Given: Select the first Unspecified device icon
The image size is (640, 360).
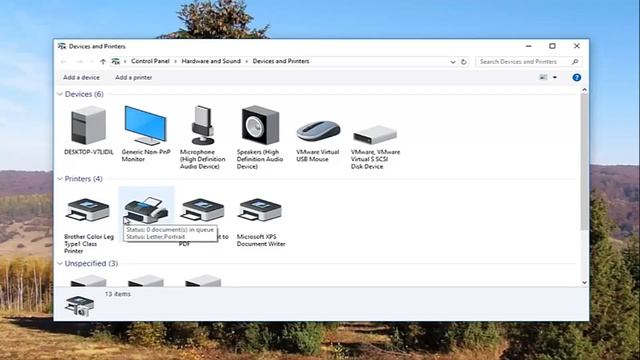Looking at the screenshot, I should [x=89, y=280].
